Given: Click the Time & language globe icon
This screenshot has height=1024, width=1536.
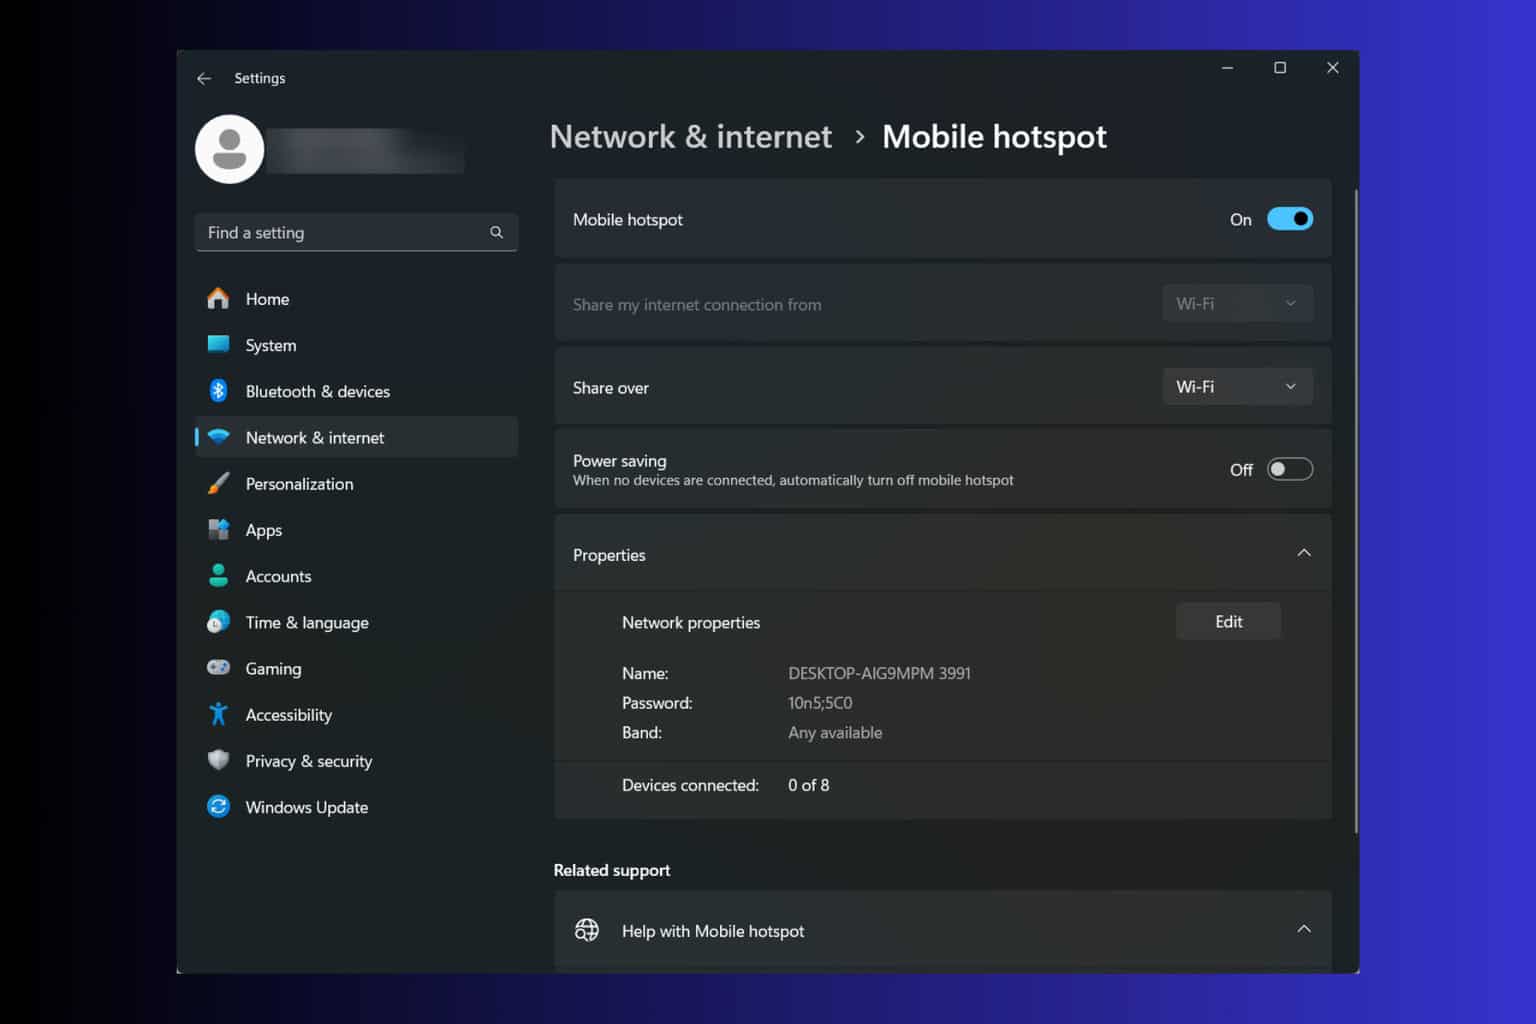Looking at the screenshot, I should (218, 622).
